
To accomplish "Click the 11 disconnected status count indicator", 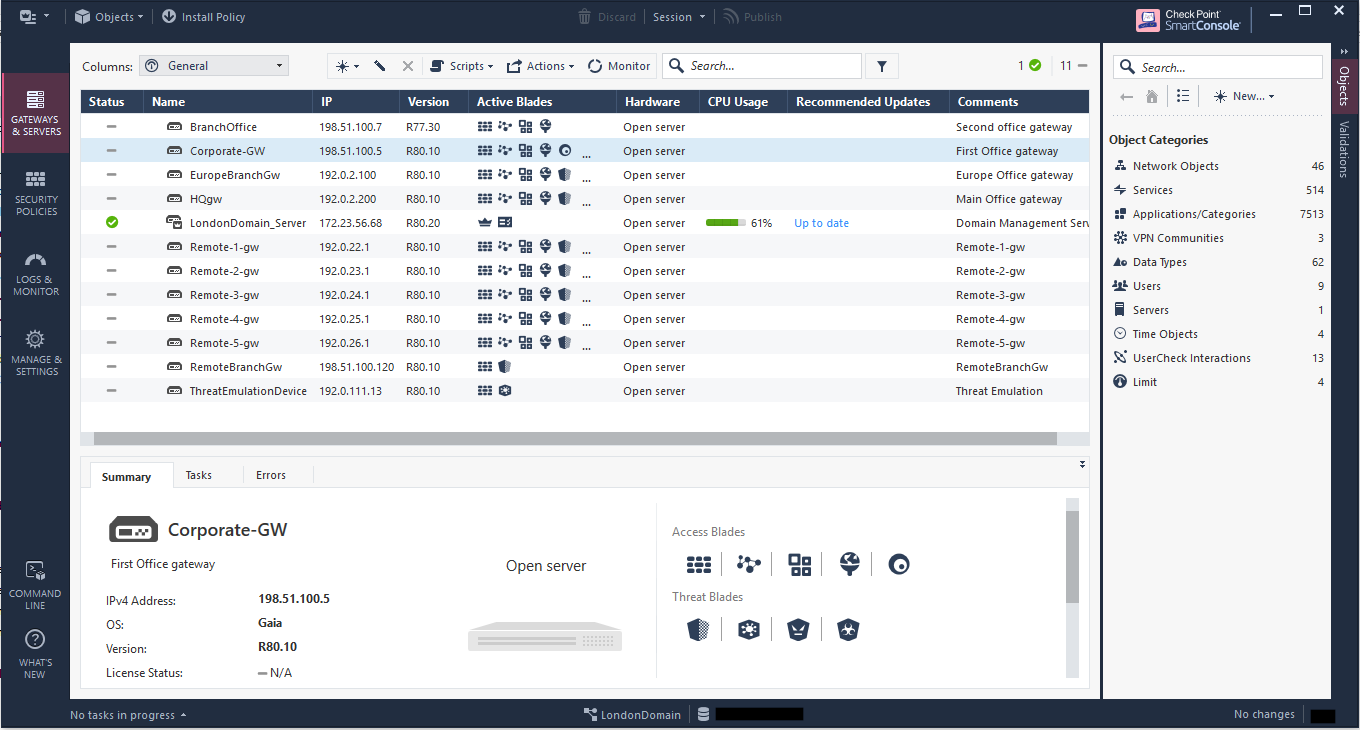I will [x=1073, y=66].
